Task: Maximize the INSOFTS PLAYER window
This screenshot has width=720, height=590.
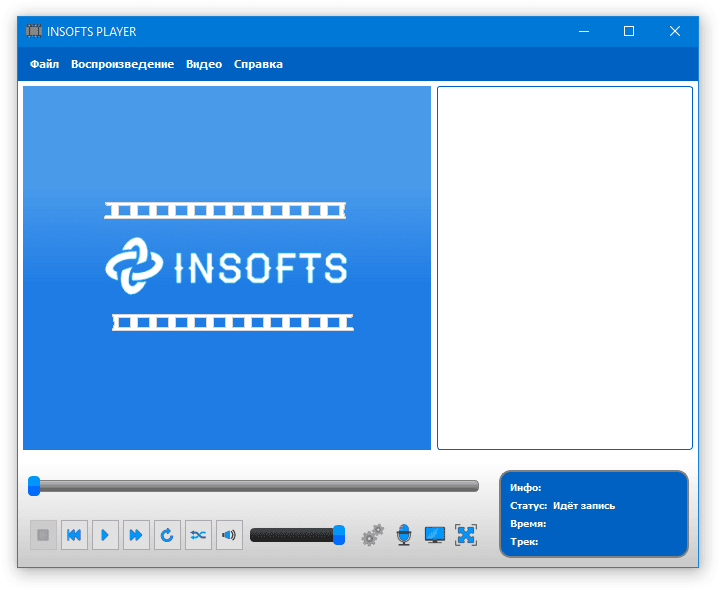Action: point(629,31)
